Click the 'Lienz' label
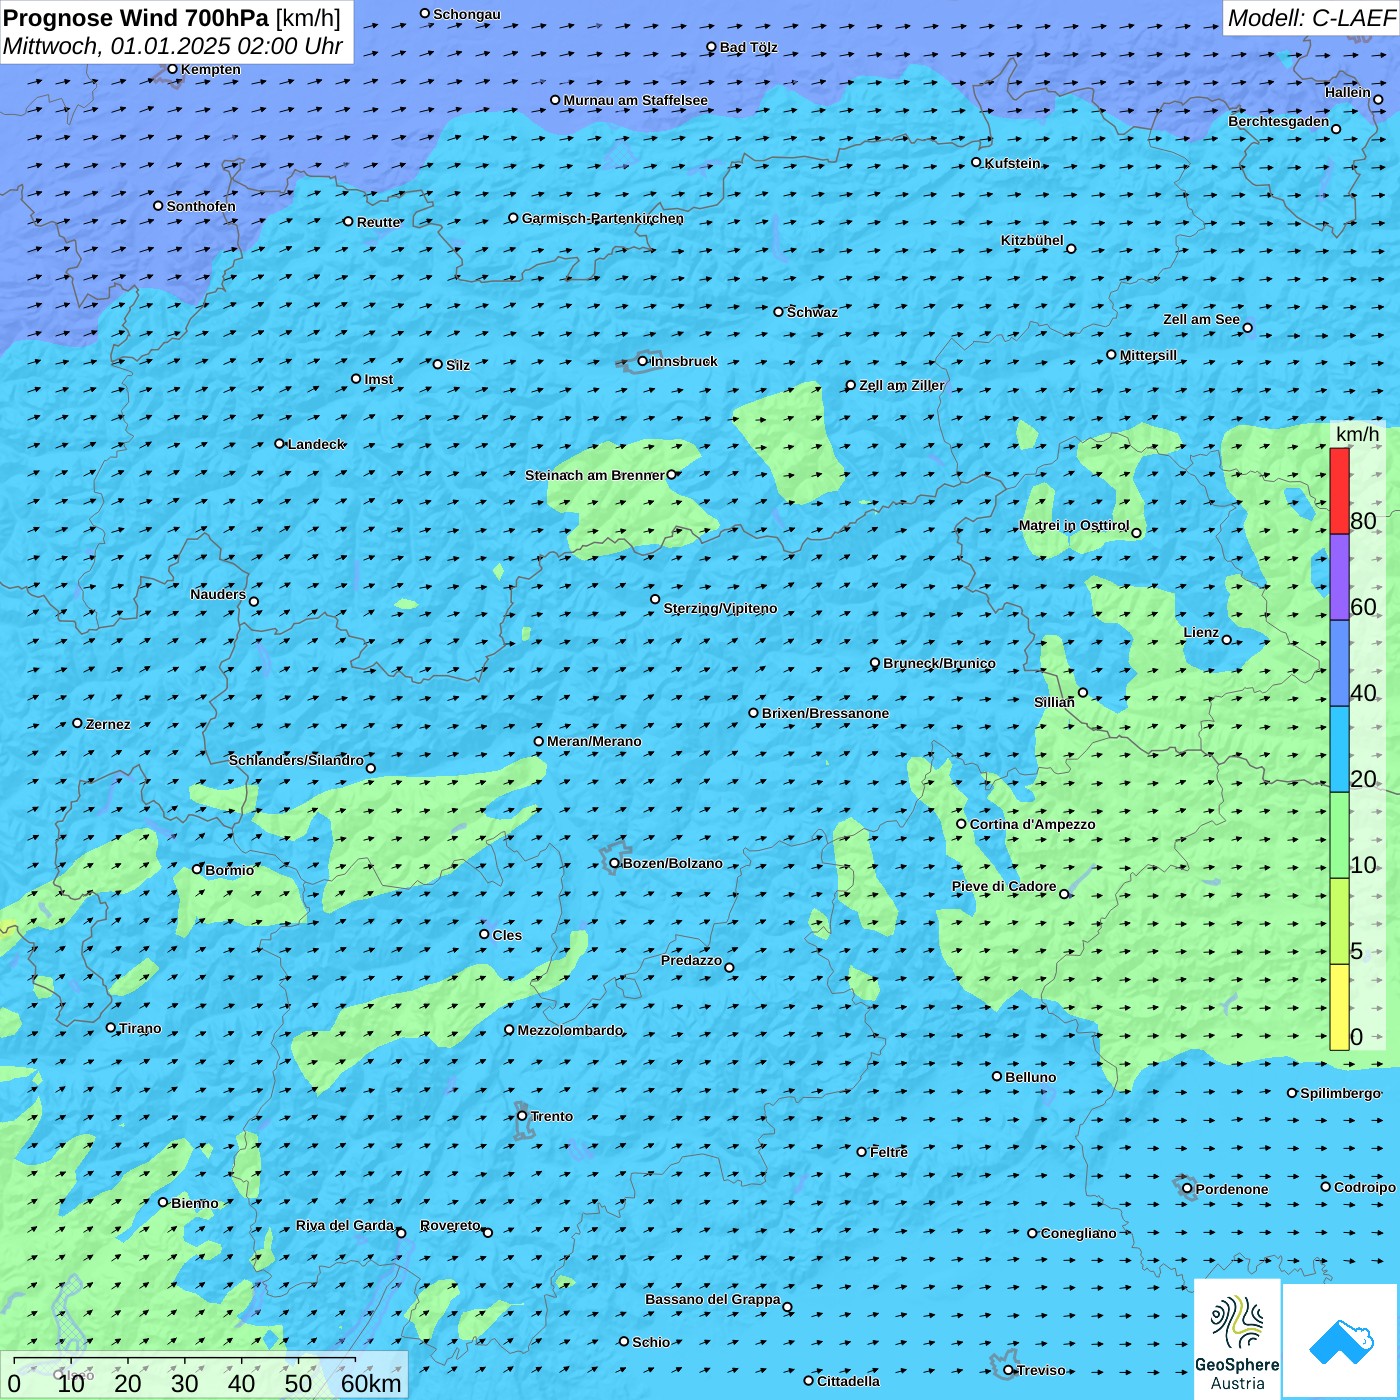The width and height of the screenshot is (1400, 1400). (1201, 632)
